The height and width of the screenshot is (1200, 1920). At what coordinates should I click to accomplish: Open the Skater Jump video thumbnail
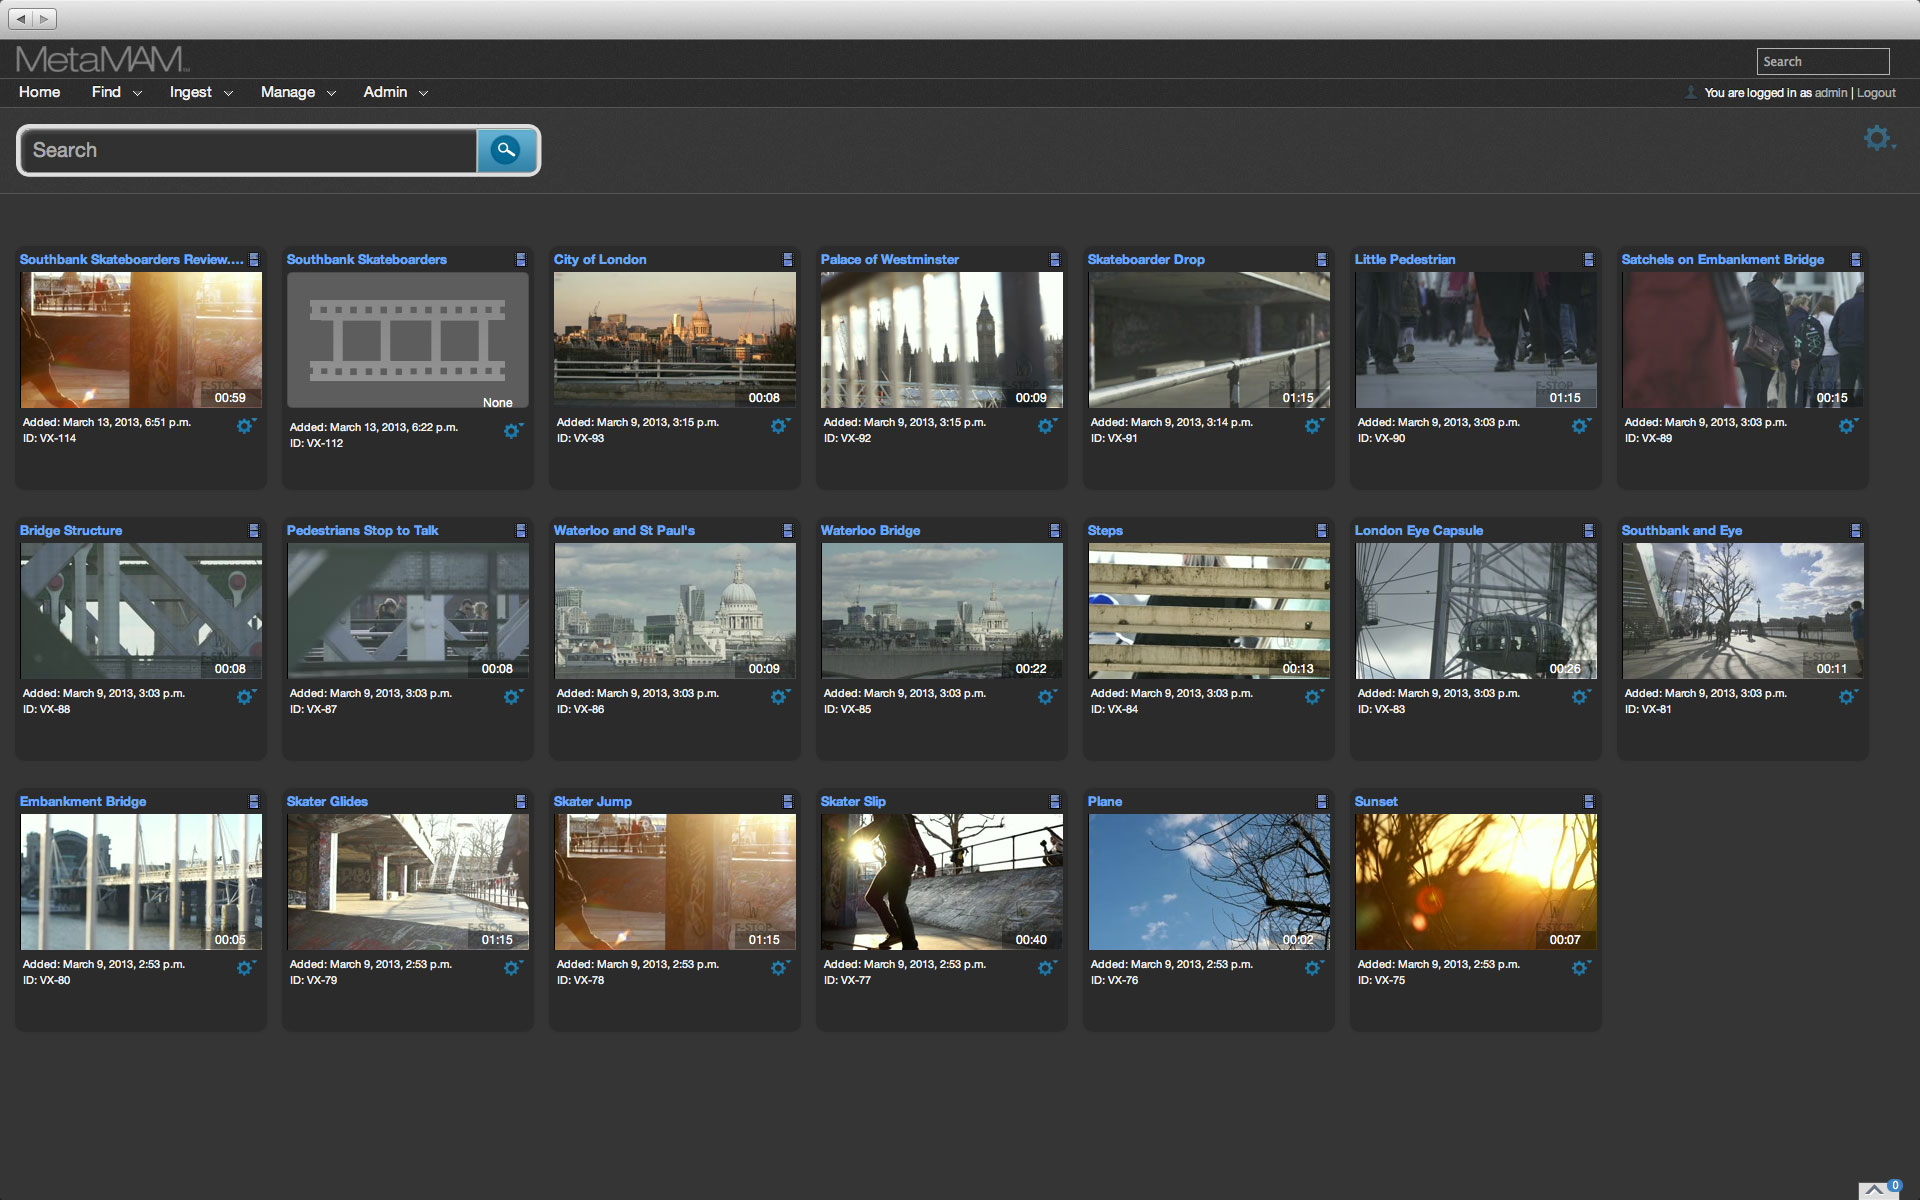pyautogui.click(x=675, y=882)
